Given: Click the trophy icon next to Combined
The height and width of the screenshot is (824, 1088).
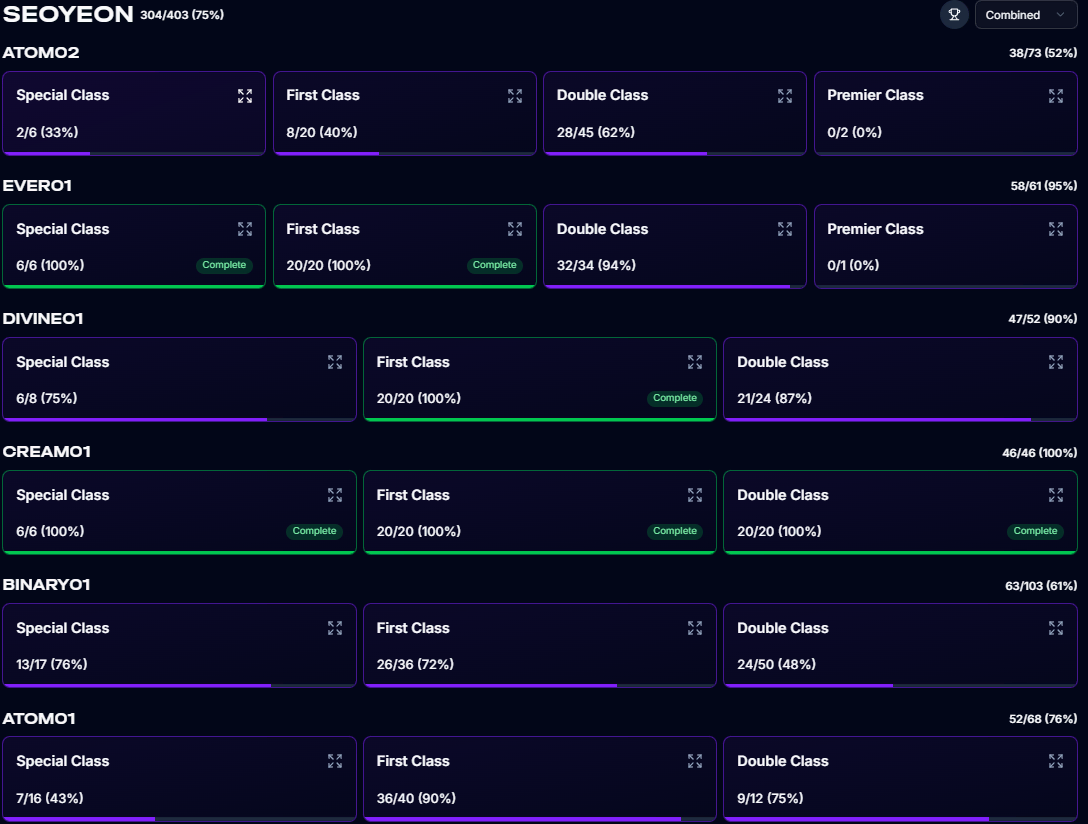Looking at the screenshot, I should click(954, 15).
